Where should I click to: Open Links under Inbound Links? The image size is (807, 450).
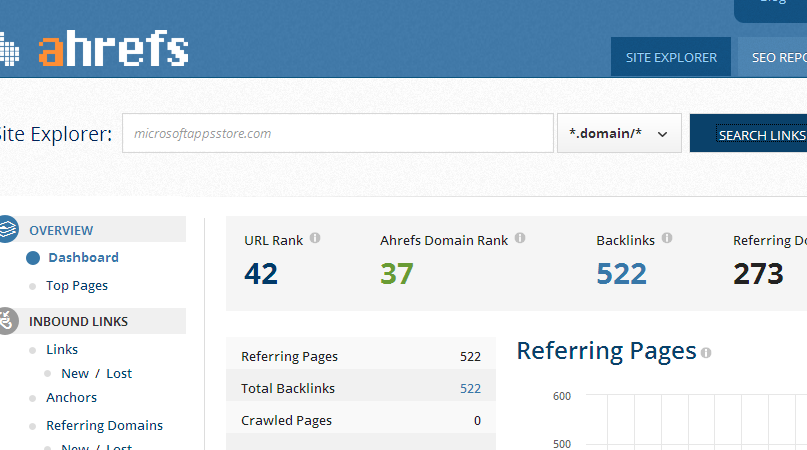[62, 350]
